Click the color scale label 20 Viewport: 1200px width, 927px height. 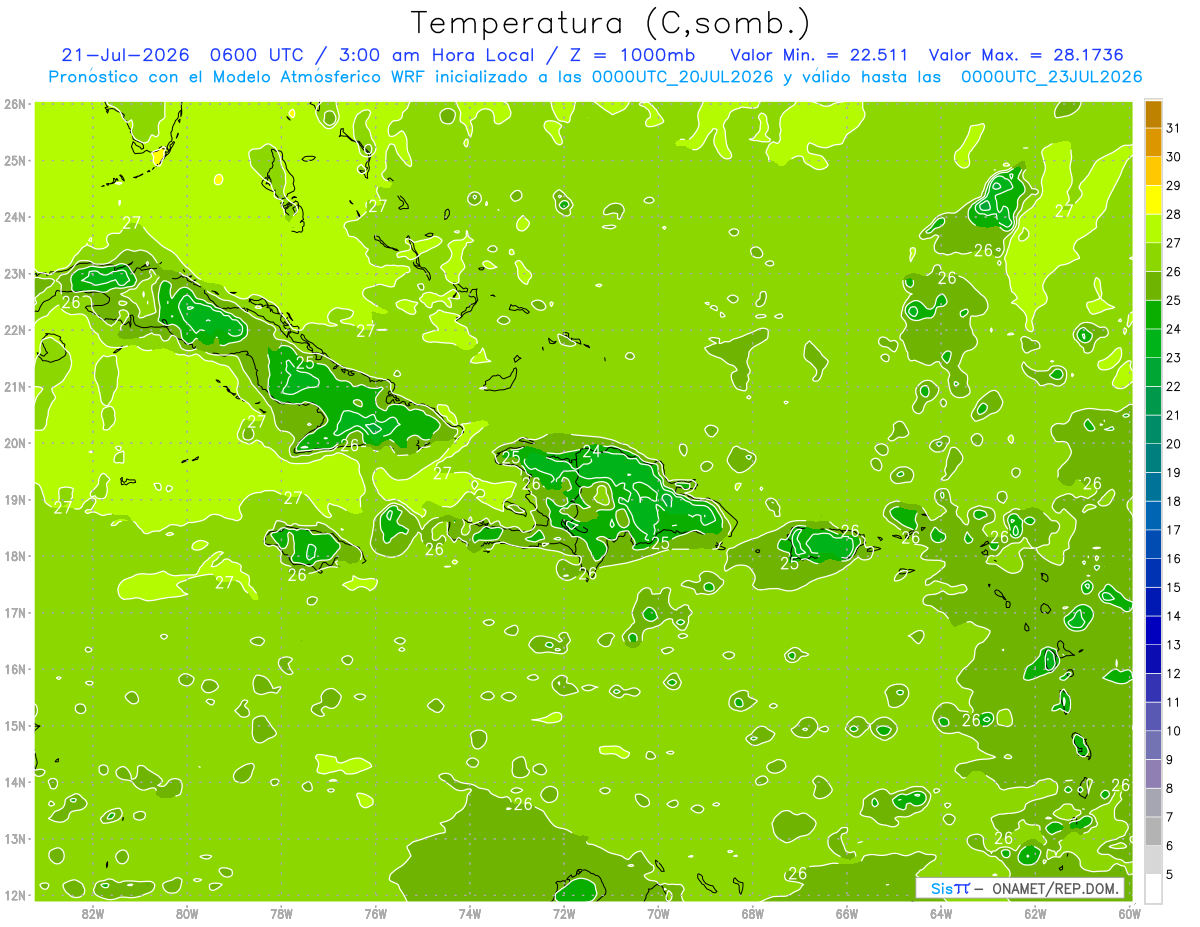1173,444
